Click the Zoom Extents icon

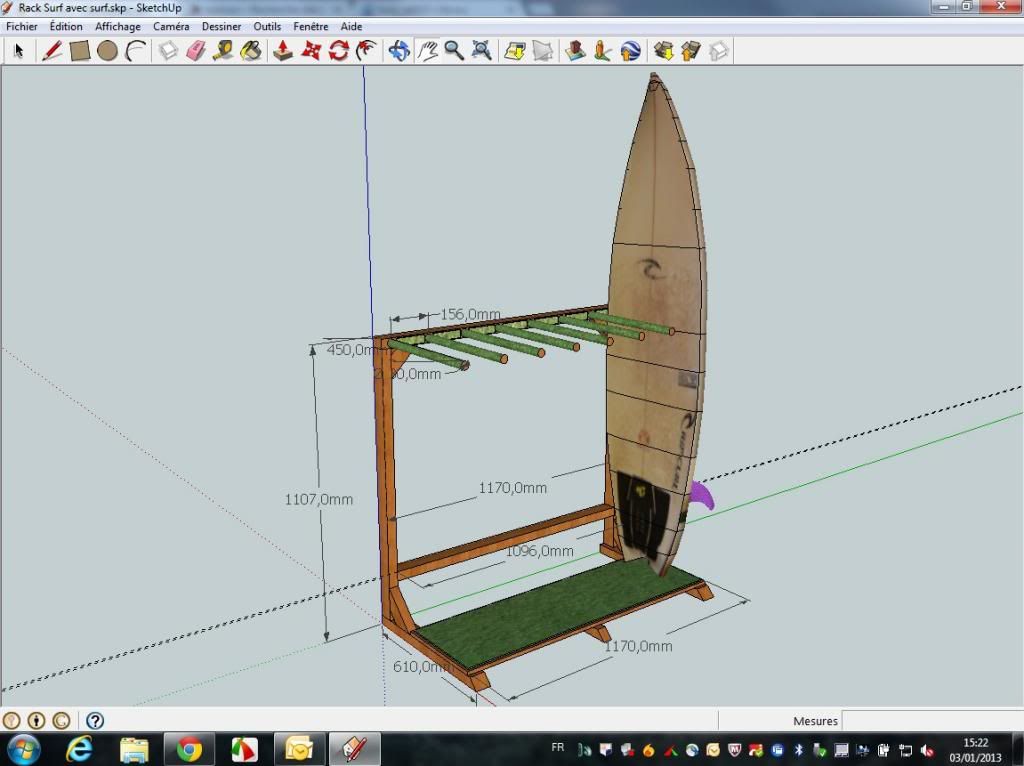[481, 51]
